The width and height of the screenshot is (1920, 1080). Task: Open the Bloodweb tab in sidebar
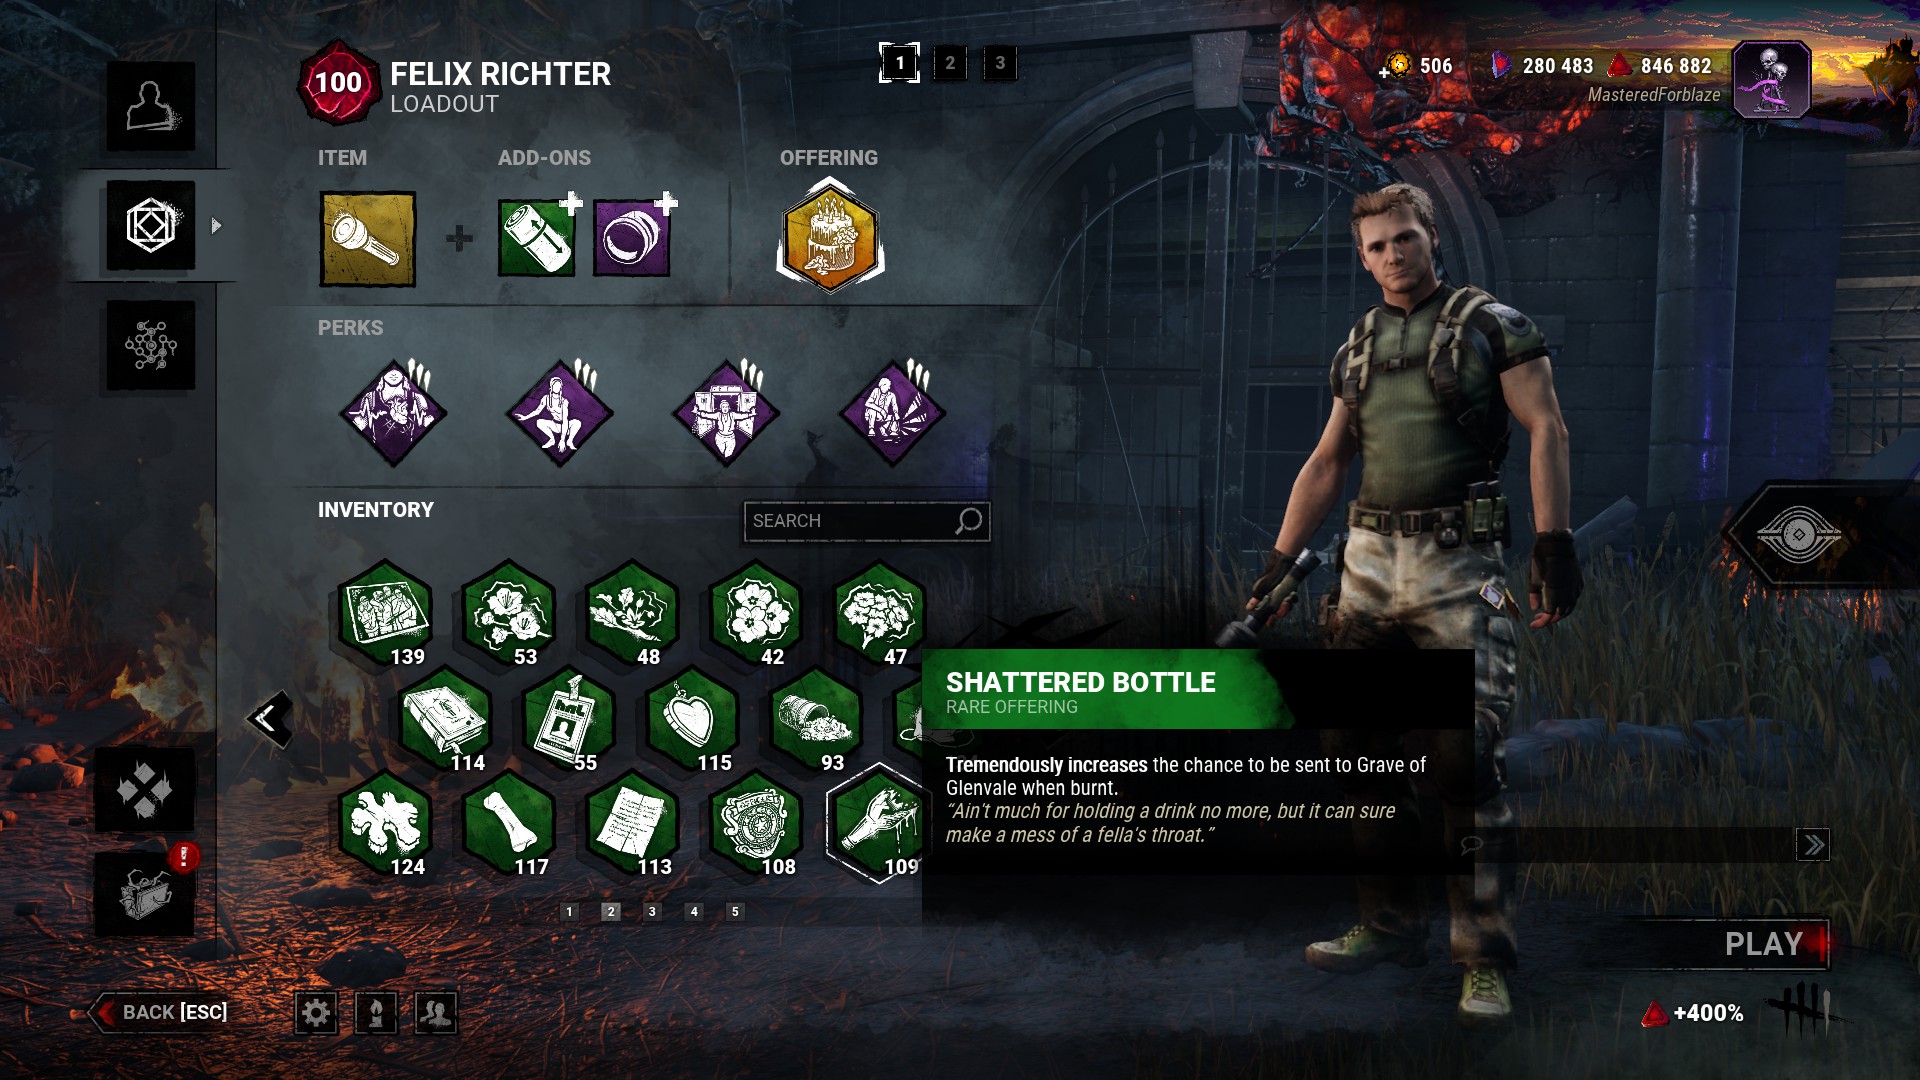(151, 345)
